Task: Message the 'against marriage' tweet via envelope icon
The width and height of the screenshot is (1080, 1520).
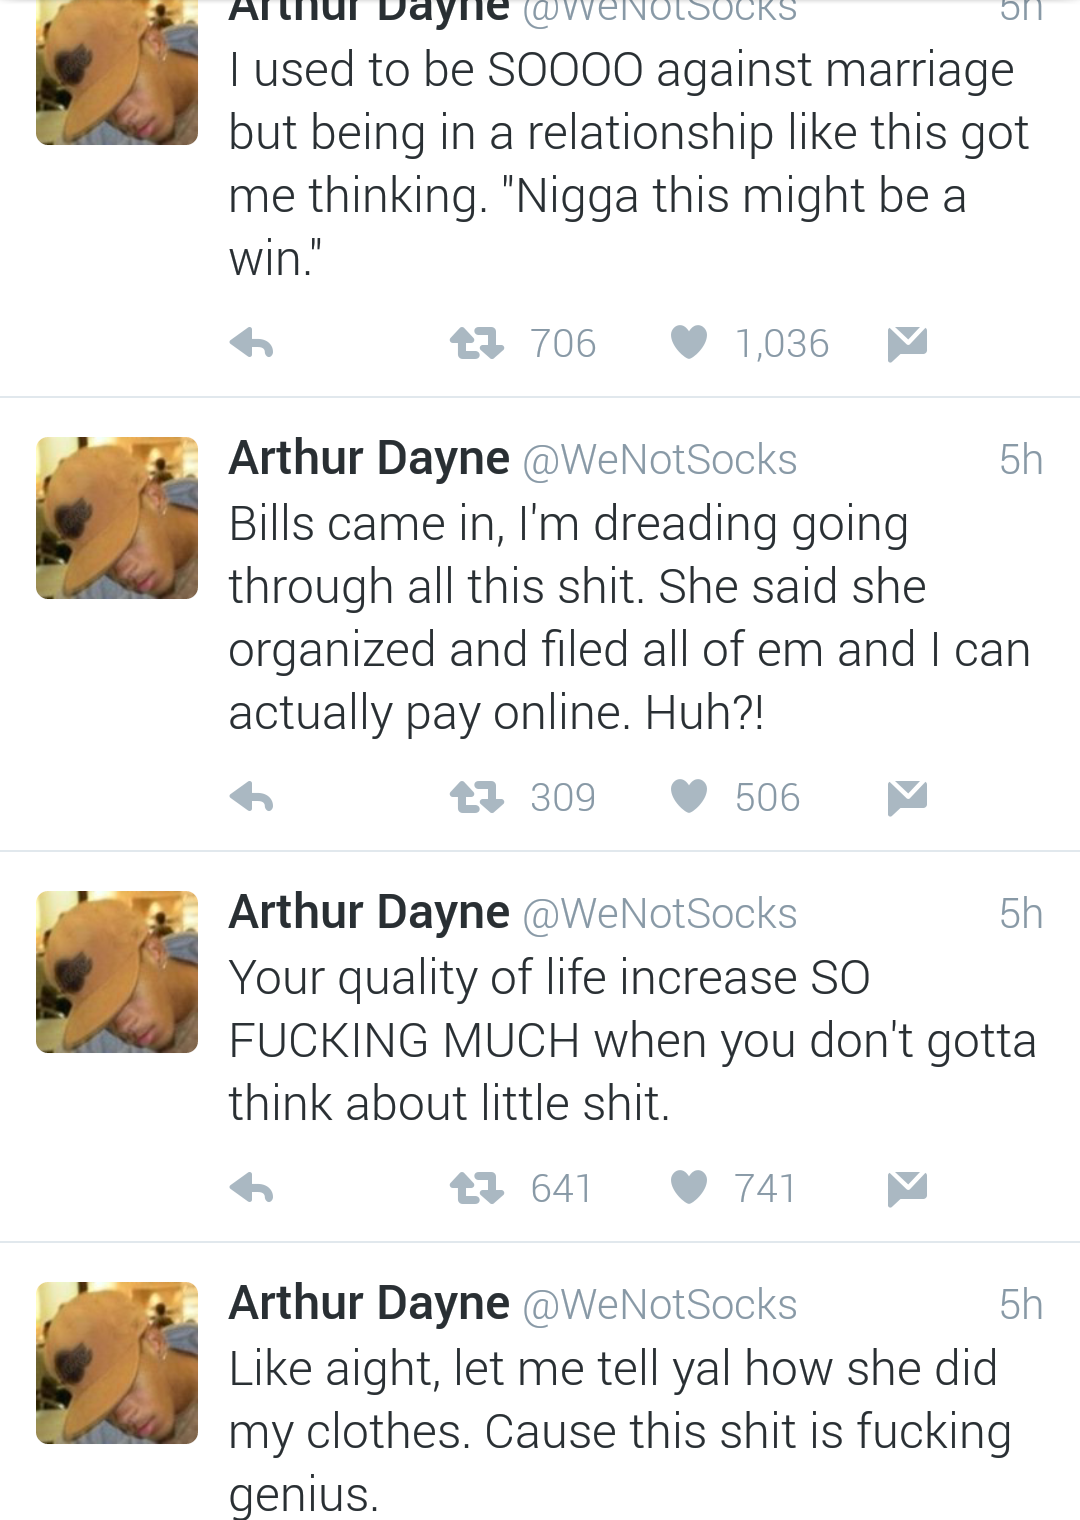Action: pos(907,344)
